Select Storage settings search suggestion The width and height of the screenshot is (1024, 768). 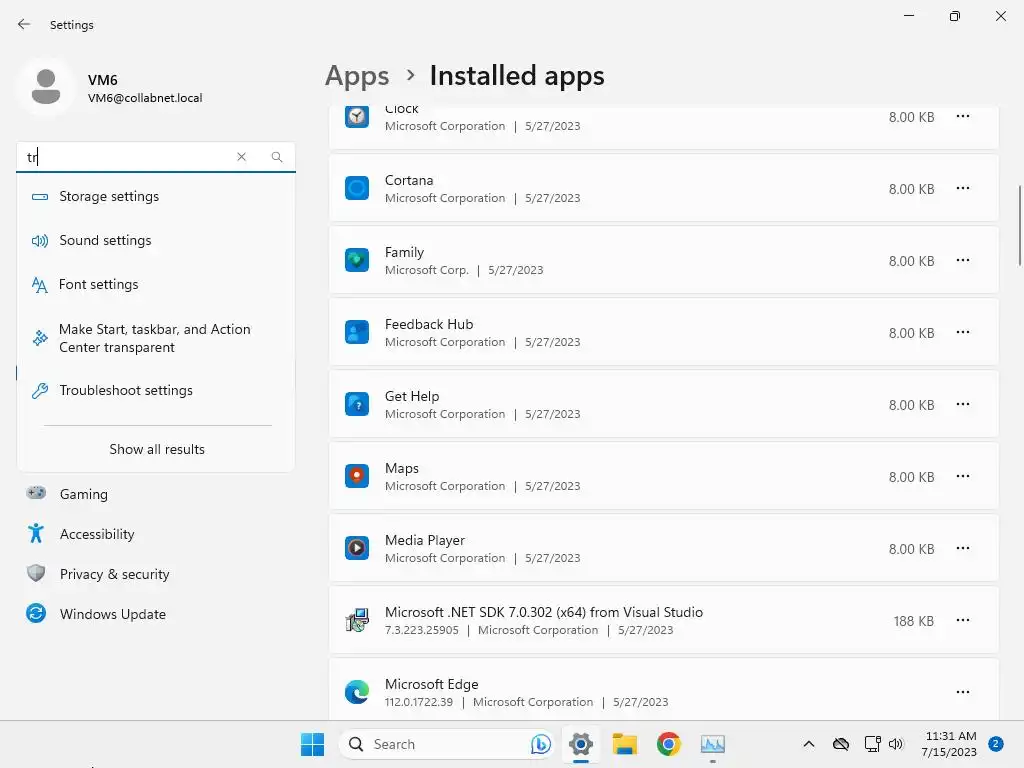coord(156,197)
